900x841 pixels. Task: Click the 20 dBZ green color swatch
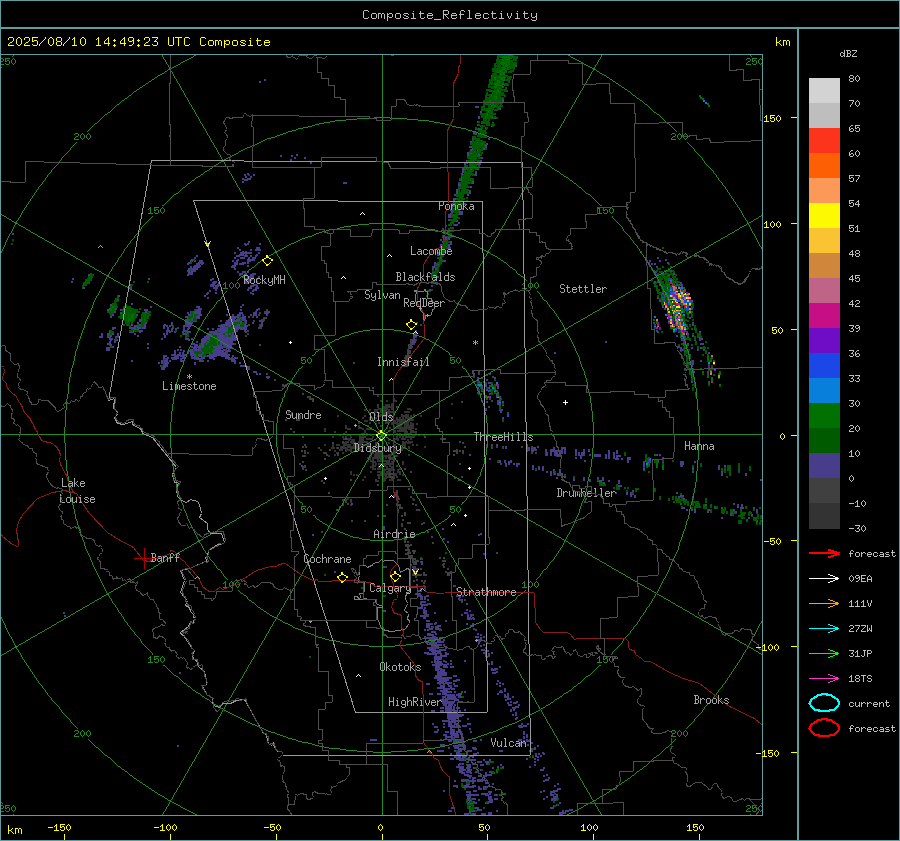(824, 415)
